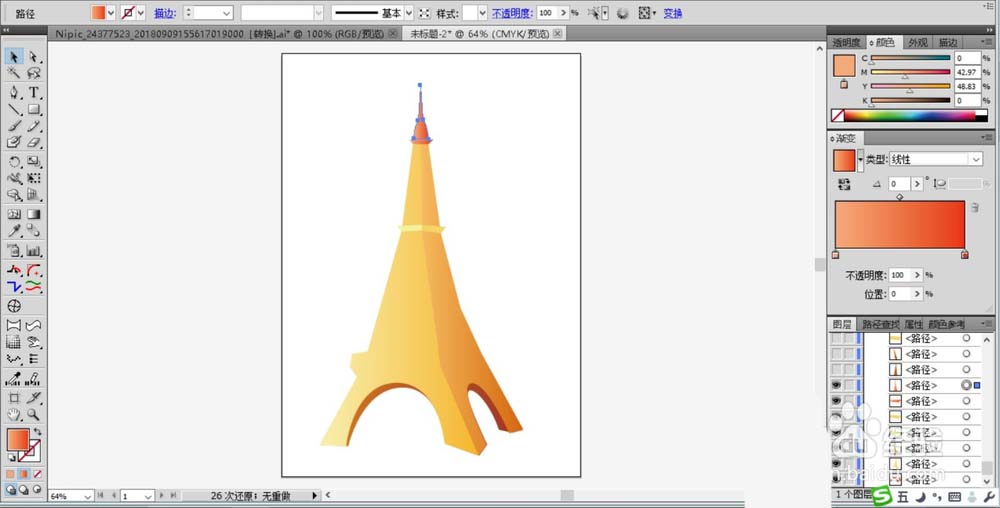
Task: Toggle the moon icon in input bar
Action: point(920,497)
